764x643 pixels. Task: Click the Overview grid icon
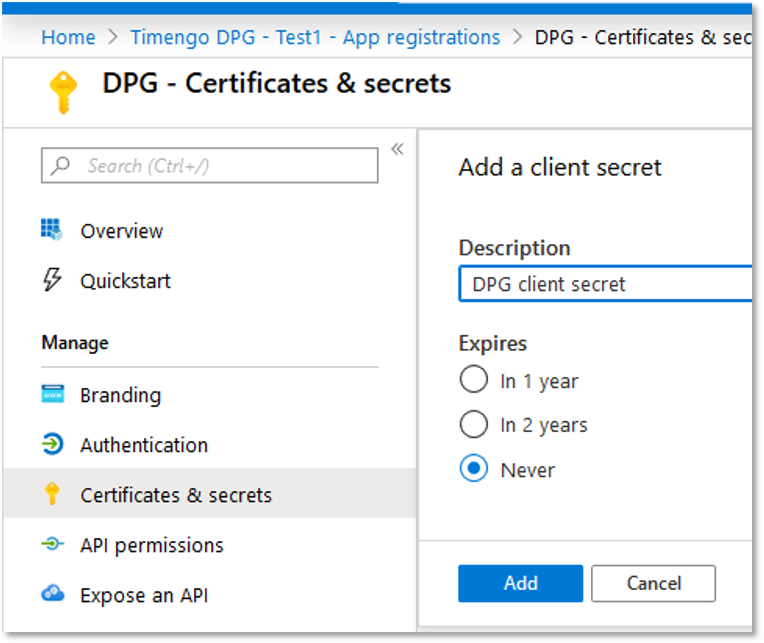point(52,229)
